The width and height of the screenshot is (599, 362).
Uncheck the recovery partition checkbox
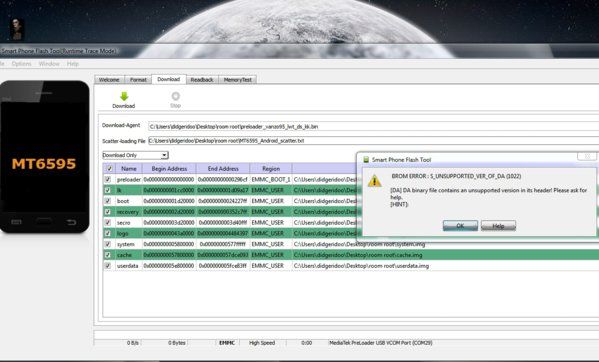point(108,212)
